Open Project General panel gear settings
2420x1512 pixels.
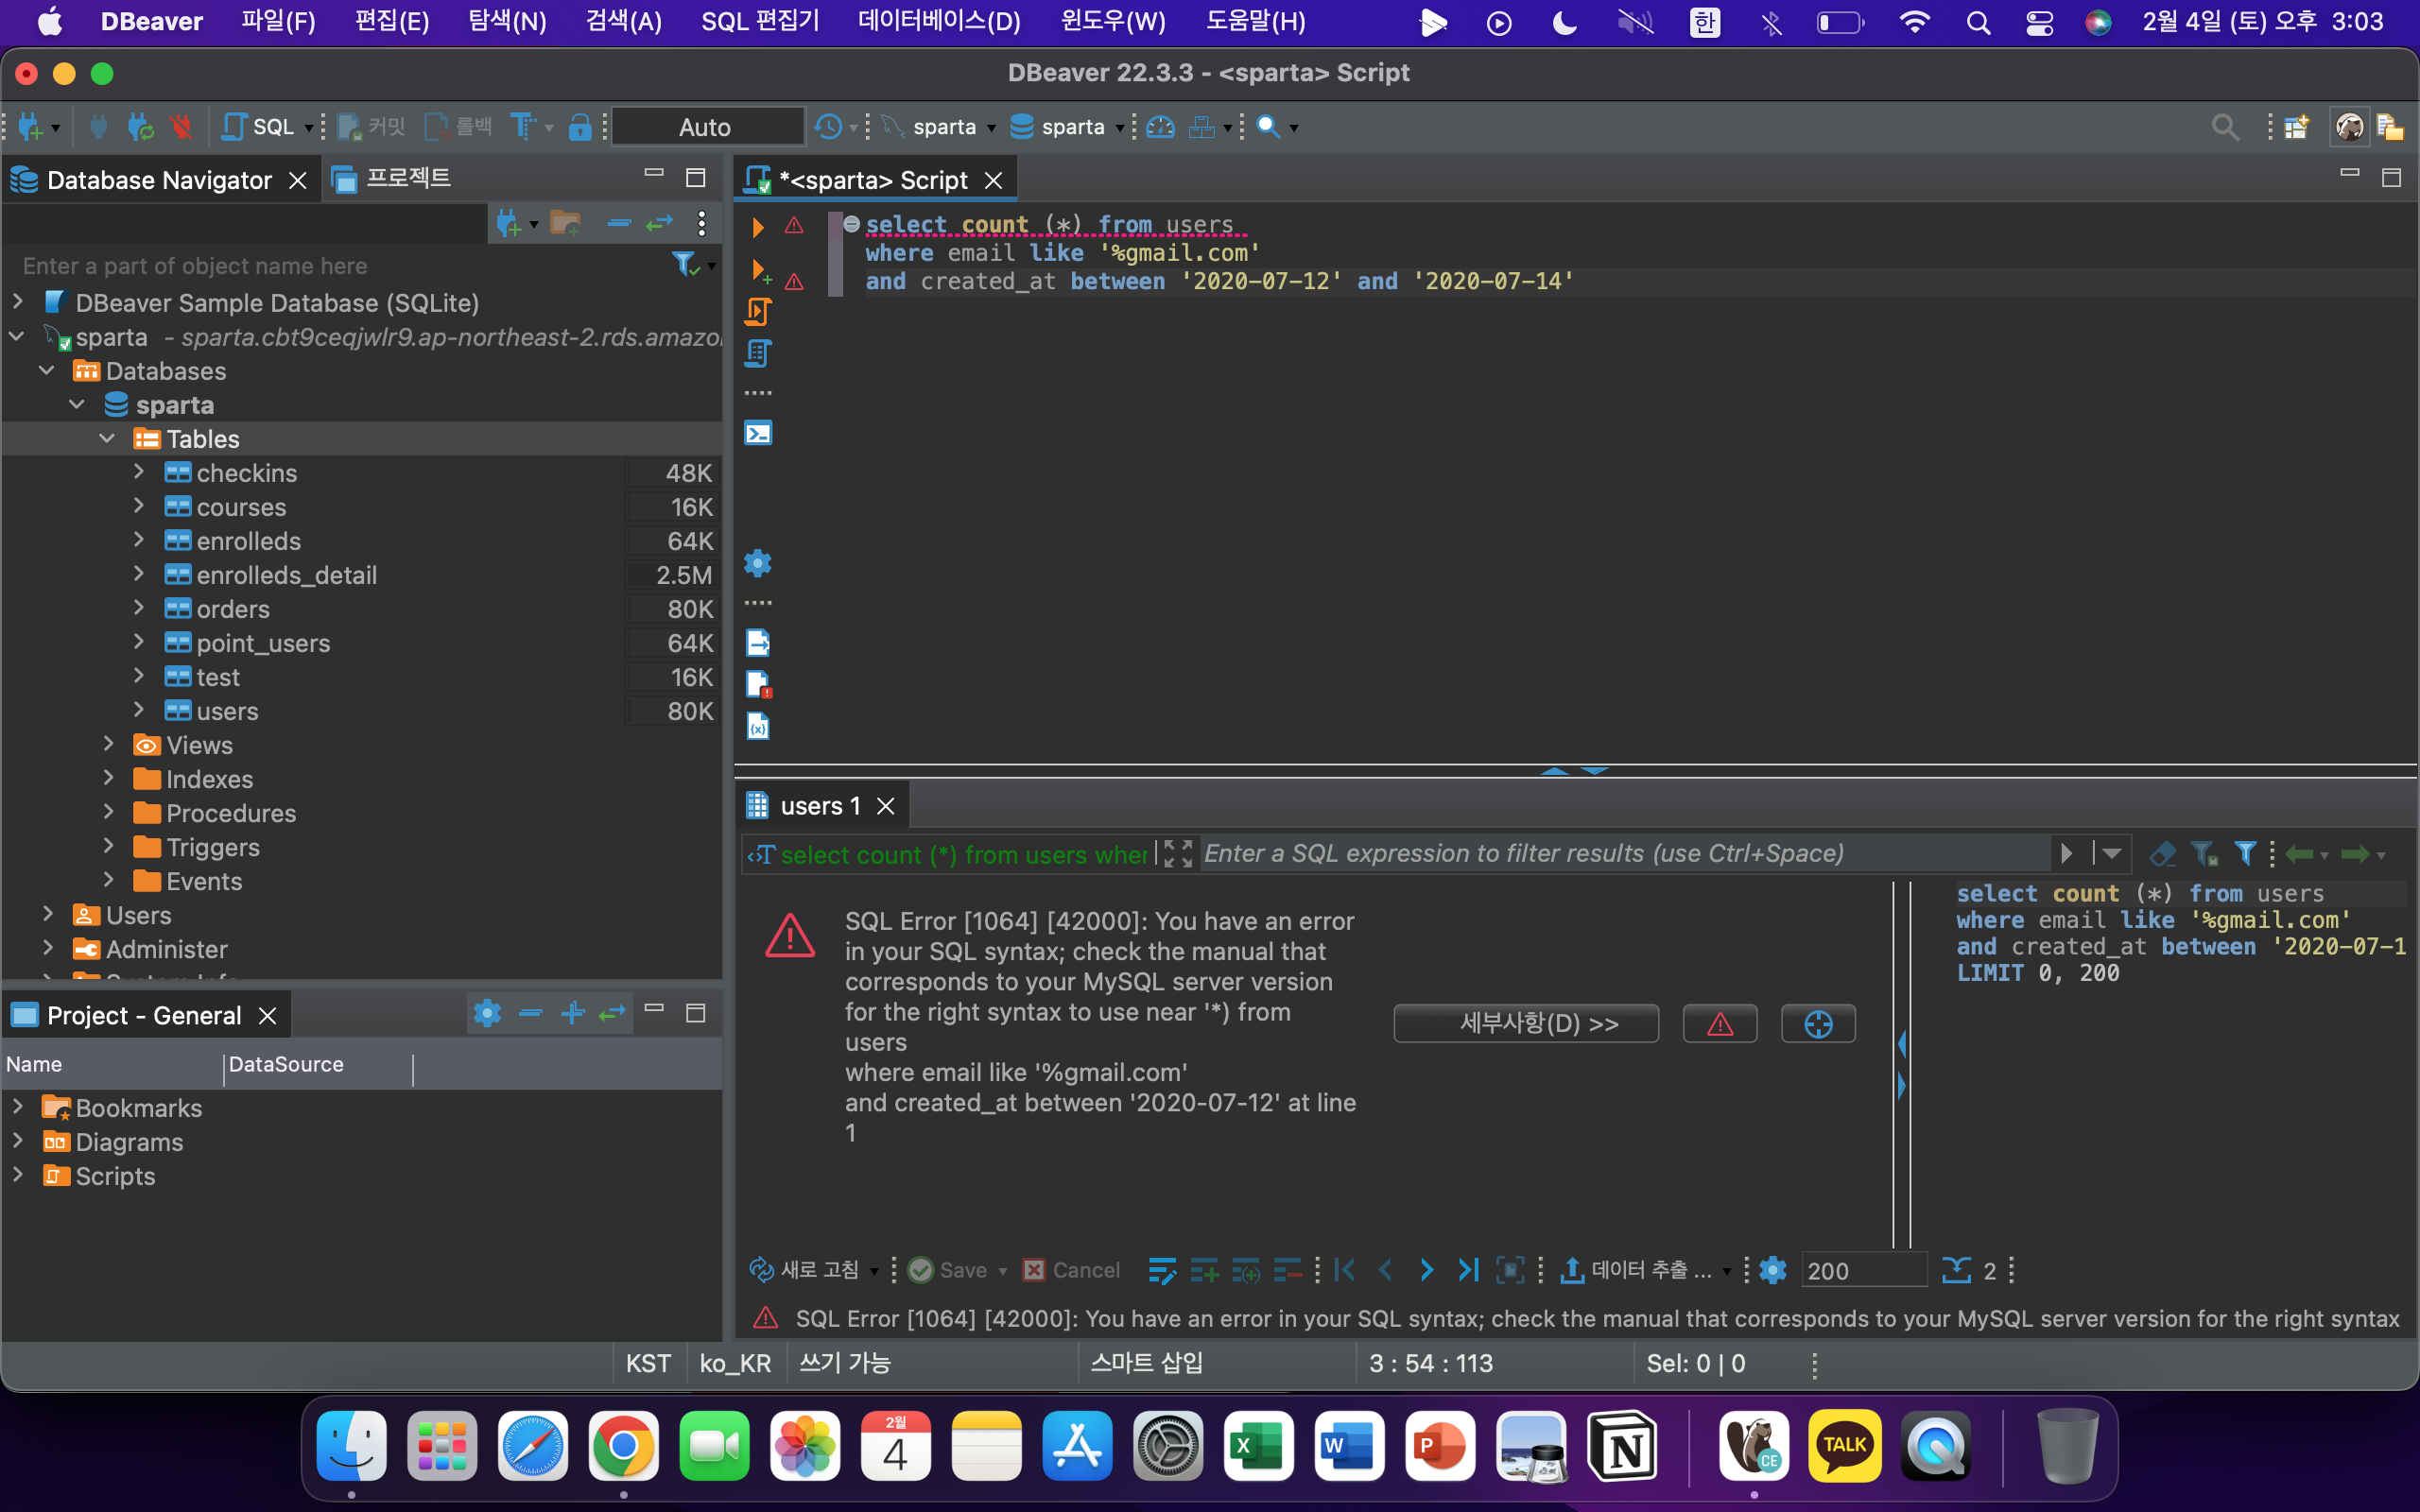(487, 1014)
